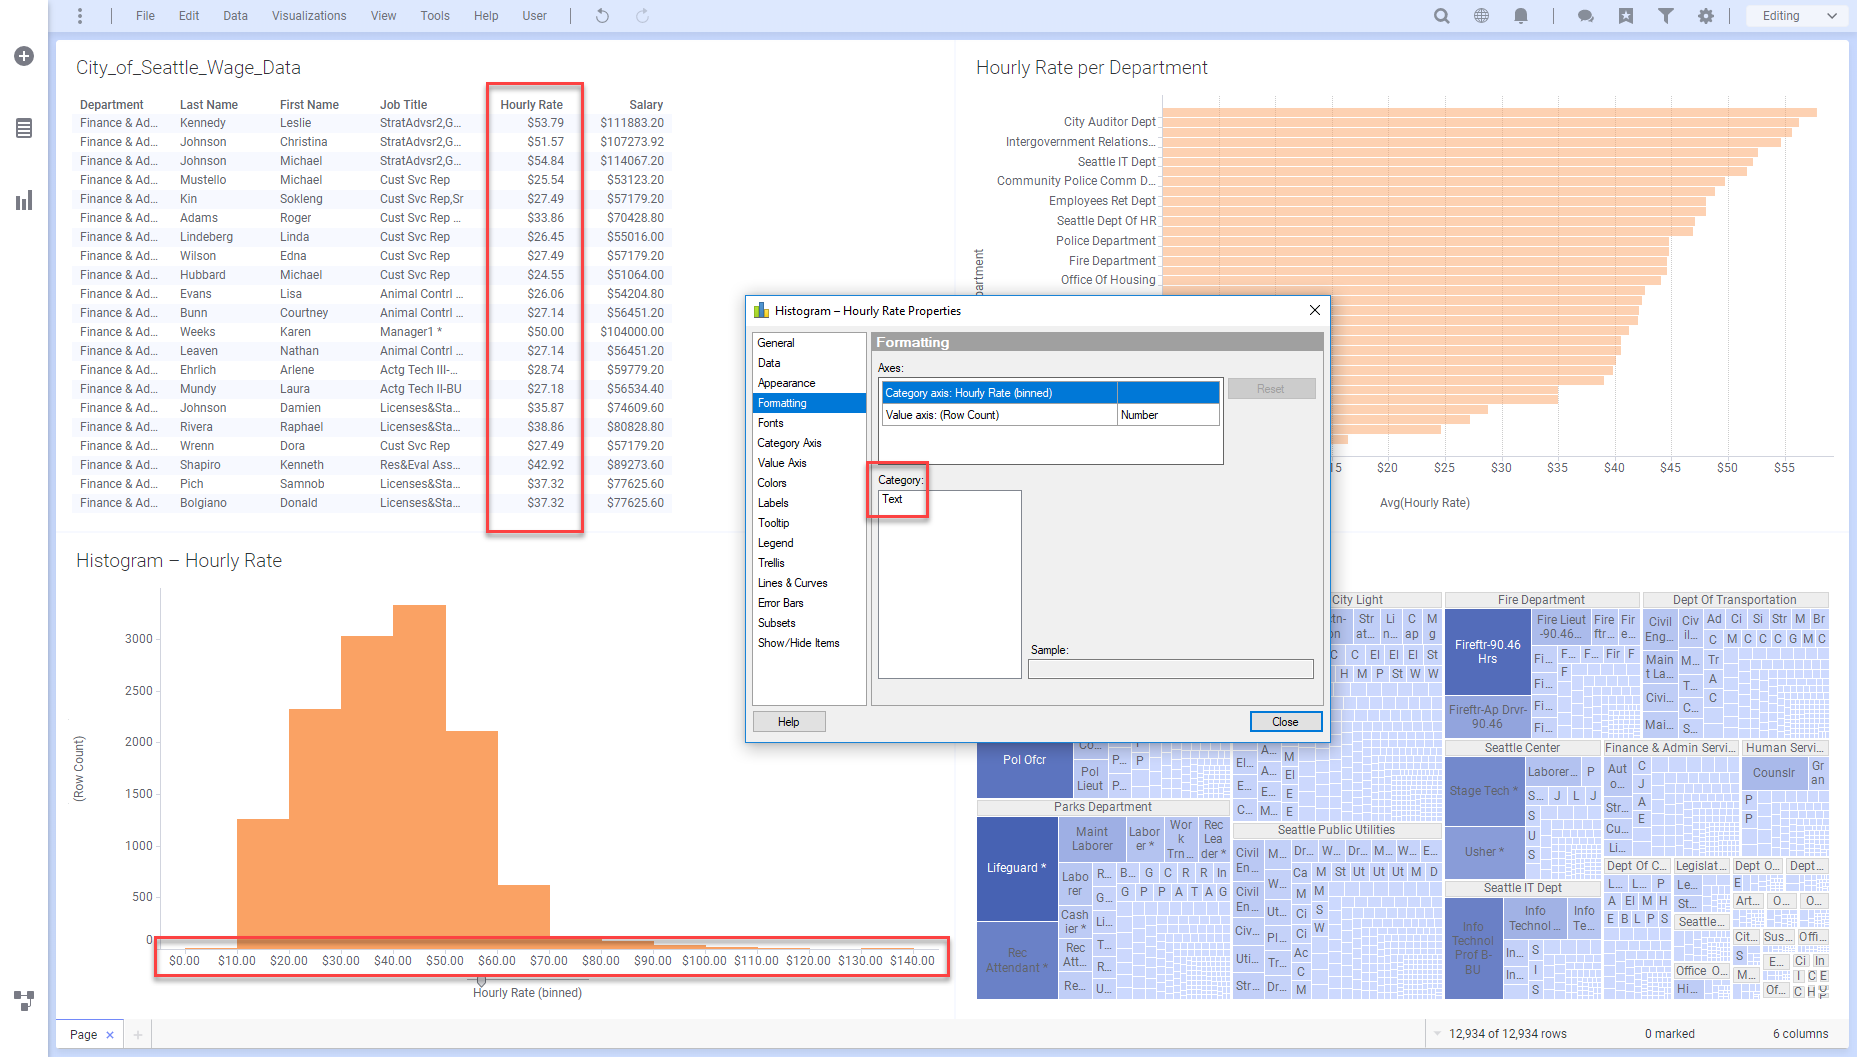
Task: Select Category Axis in properties list
Action: pos(789,443)
